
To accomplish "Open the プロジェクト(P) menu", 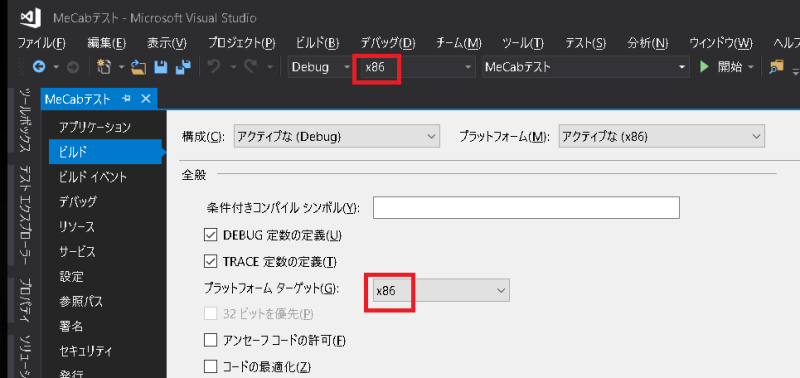I will [241, 43].
